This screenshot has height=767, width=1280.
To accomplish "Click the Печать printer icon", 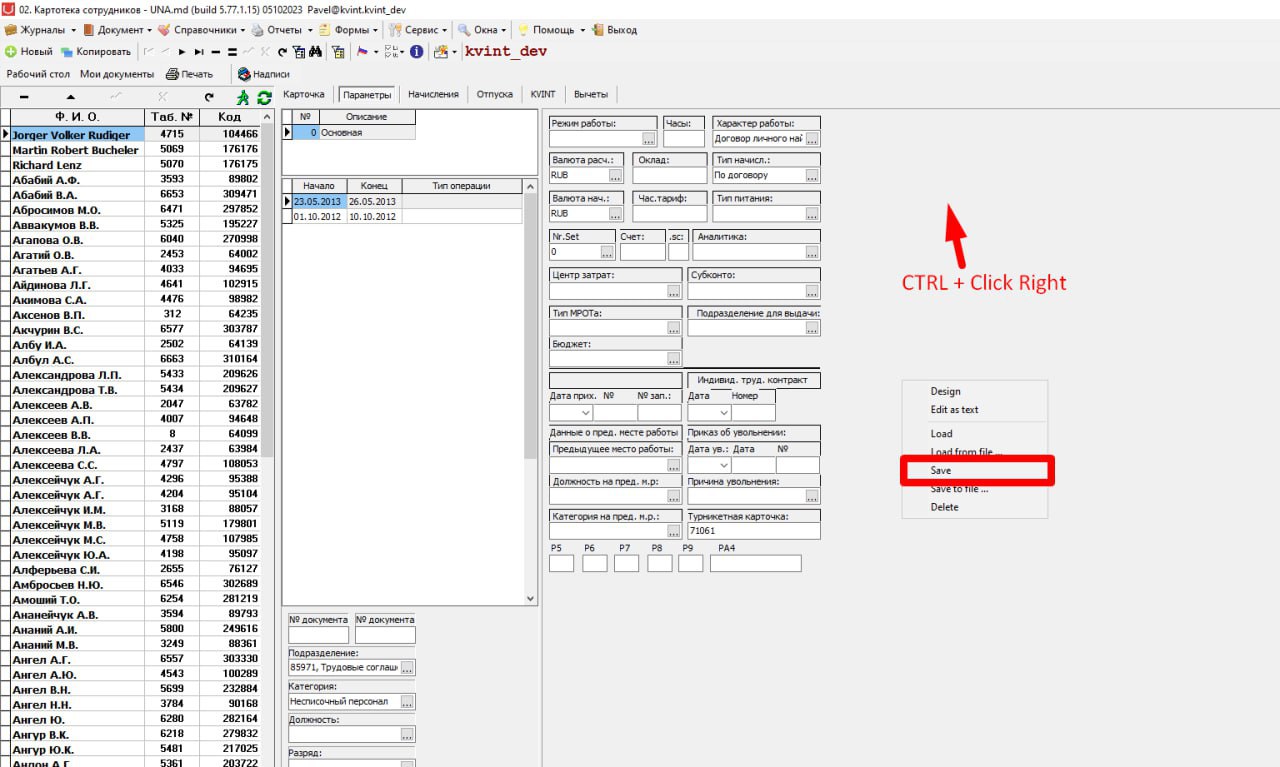I will tap(172, 74).
